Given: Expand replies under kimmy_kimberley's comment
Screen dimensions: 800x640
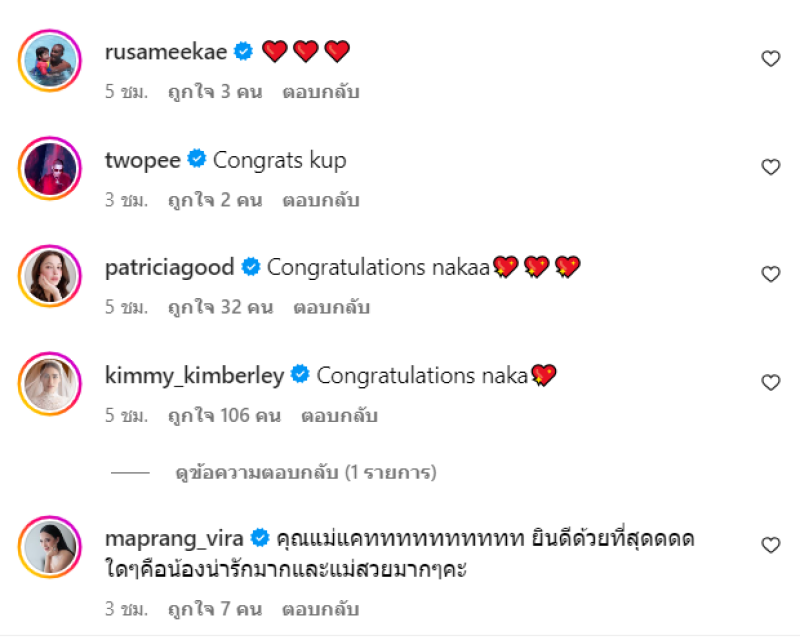Looking at the screenshot, I should 305,471.
